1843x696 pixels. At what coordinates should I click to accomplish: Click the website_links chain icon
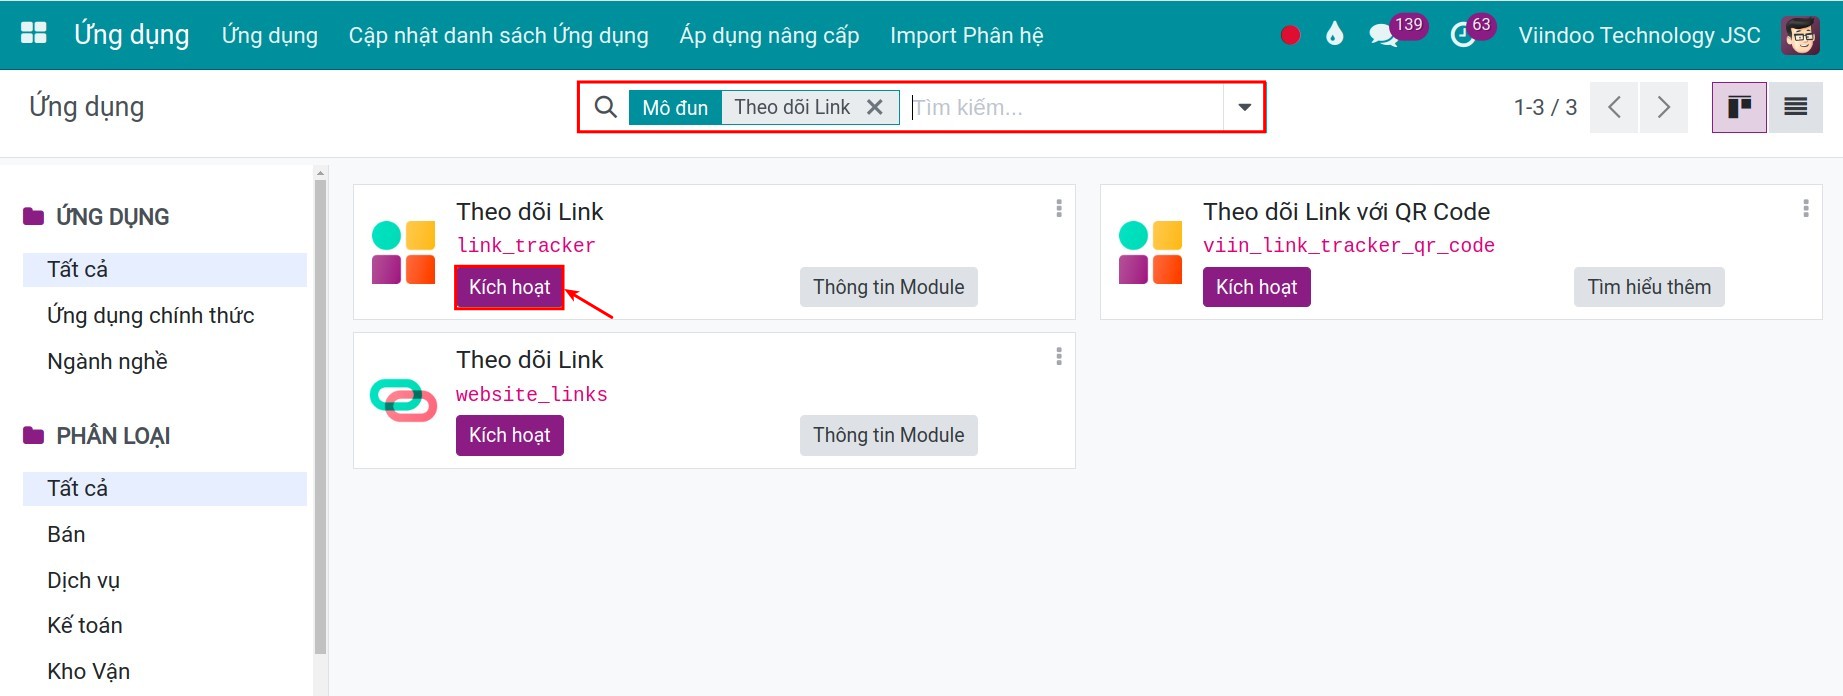point(403,400)
